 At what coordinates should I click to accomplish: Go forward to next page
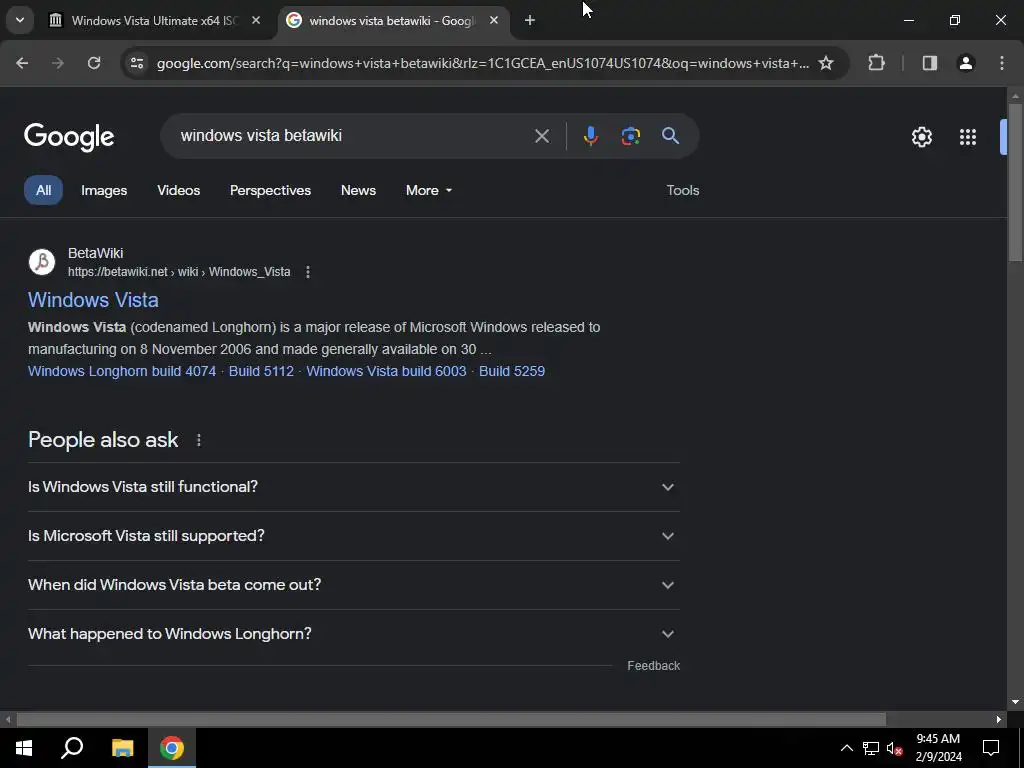coord(58,63)
